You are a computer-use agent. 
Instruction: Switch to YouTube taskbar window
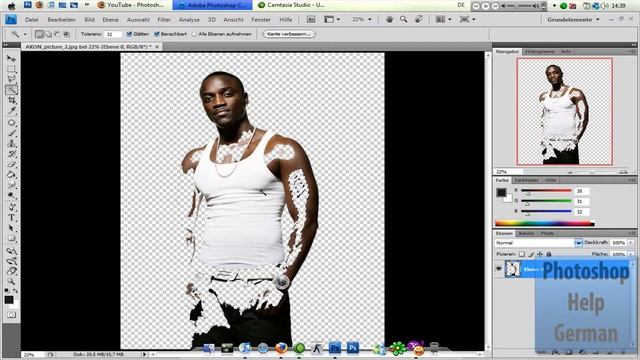[x=131, y=5]
